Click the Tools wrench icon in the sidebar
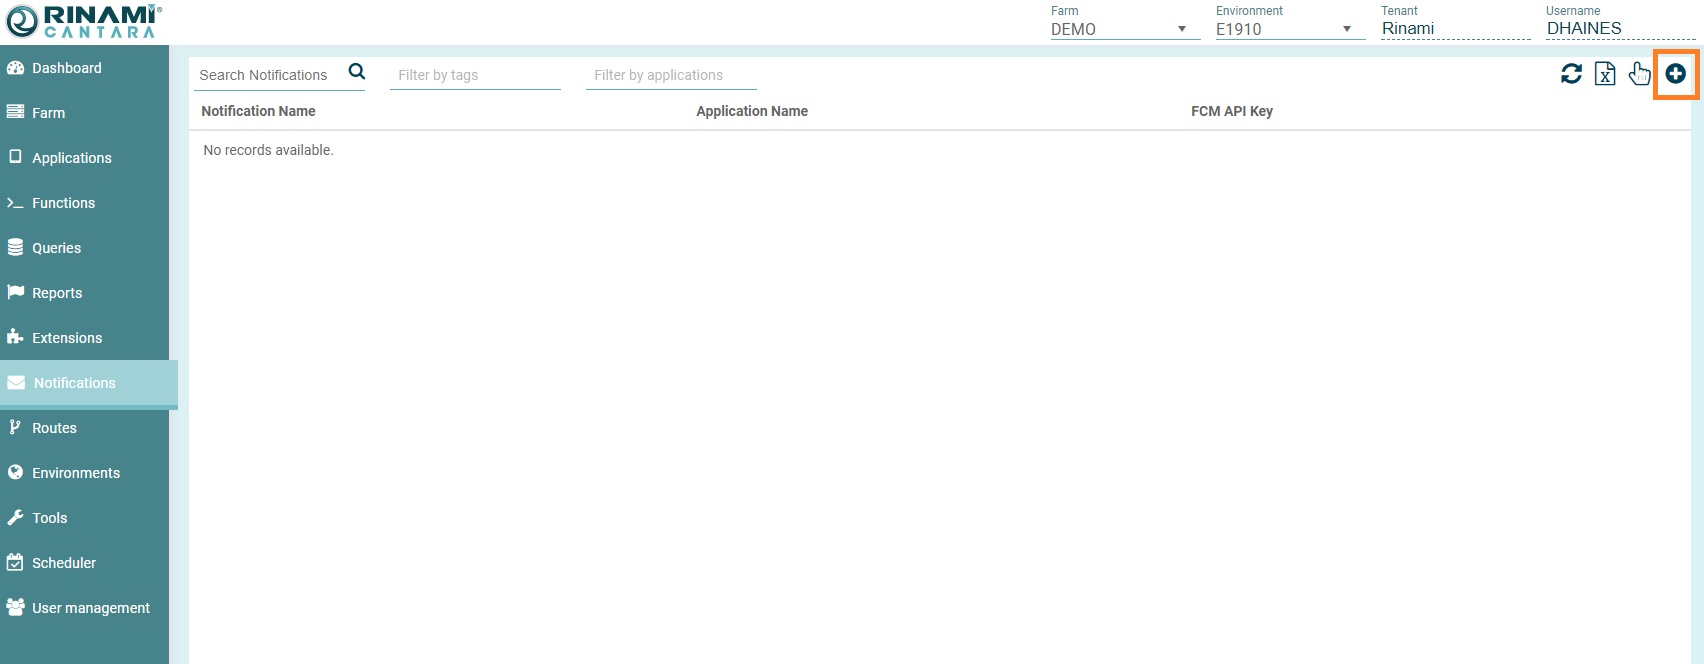This screenshot has width=1704, height=664. click(x=15, y=518)
